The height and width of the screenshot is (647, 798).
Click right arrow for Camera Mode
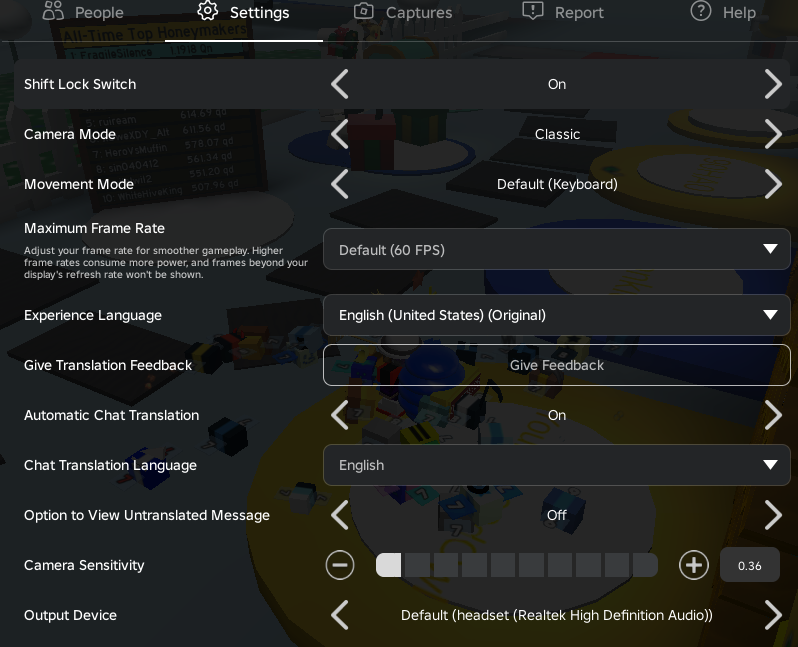click(773, 134)
